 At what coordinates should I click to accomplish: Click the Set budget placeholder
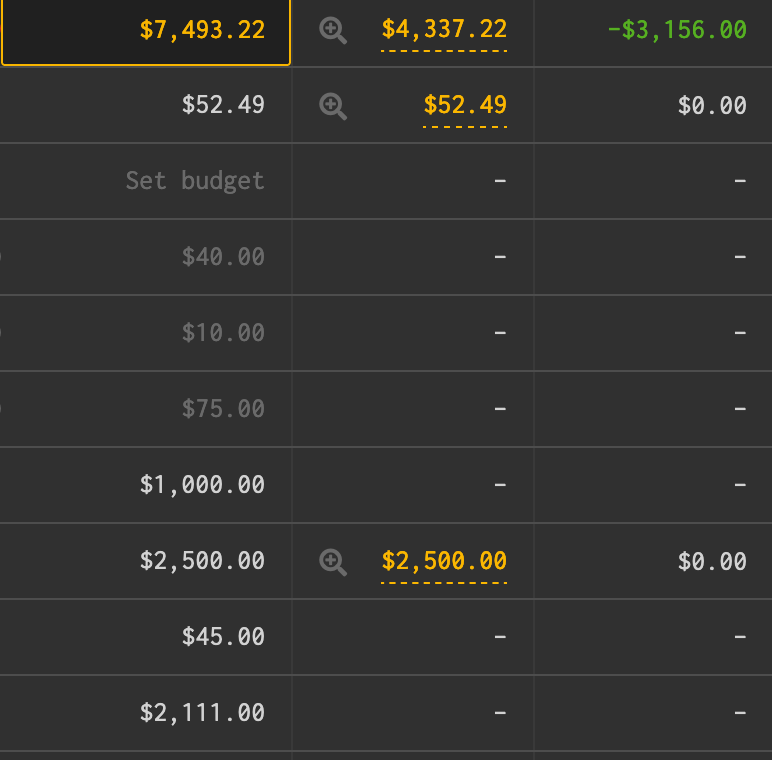pos(195,181)
